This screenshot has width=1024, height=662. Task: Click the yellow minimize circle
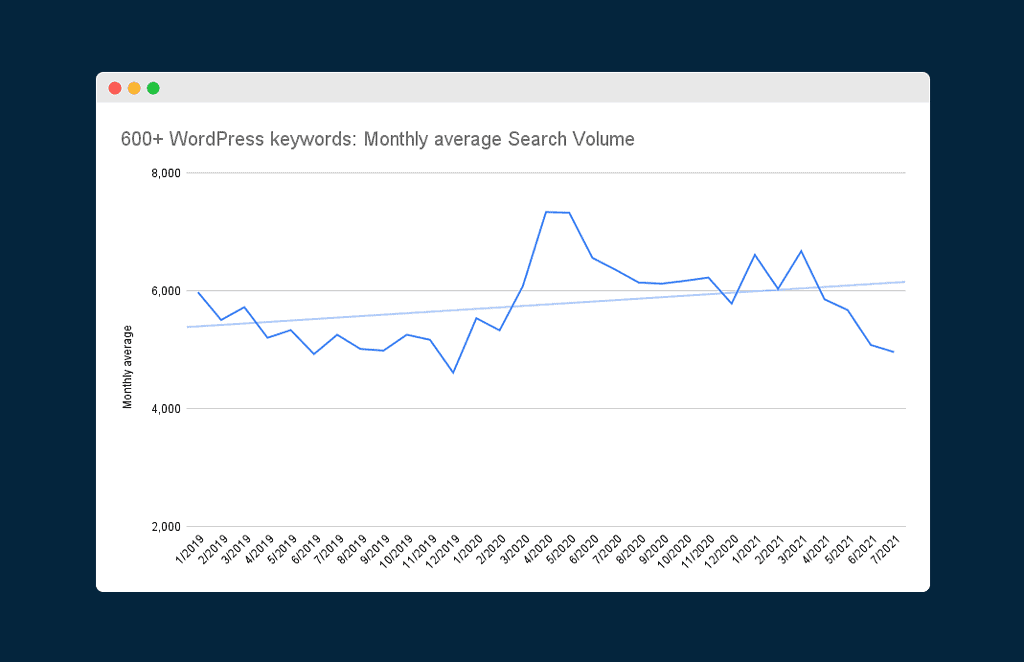point(133,87)
